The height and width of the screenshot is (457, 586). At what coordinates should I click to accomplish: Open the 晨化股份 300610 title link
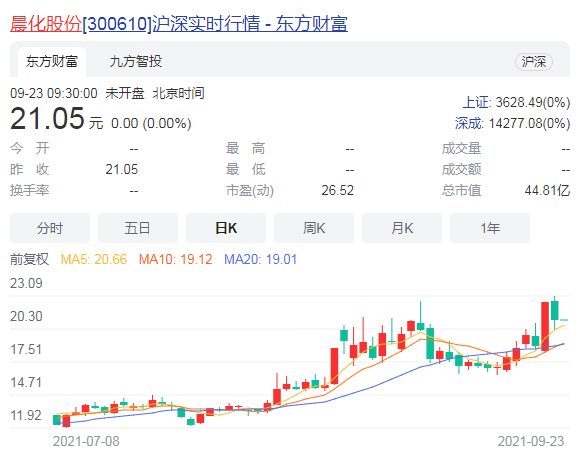coord(179,24)
